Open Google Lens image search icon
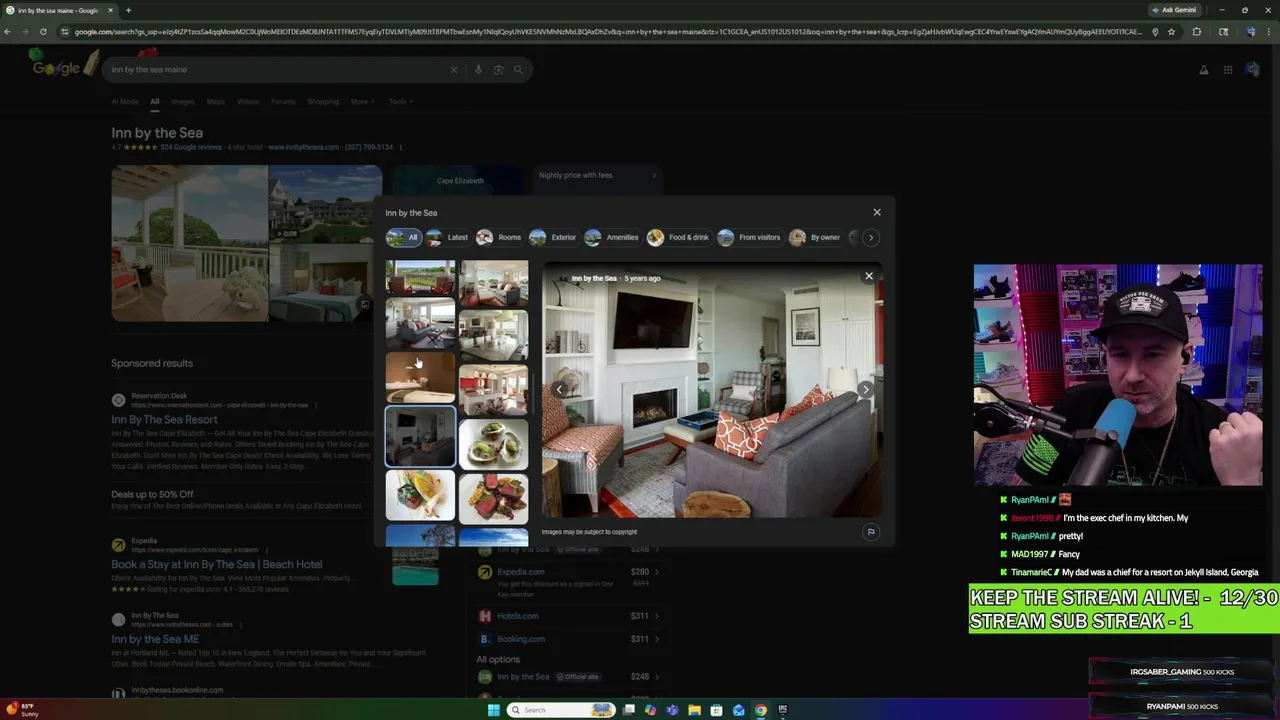Image resolution: width=1280 pixels, height=720 pixels. [498, 70]
